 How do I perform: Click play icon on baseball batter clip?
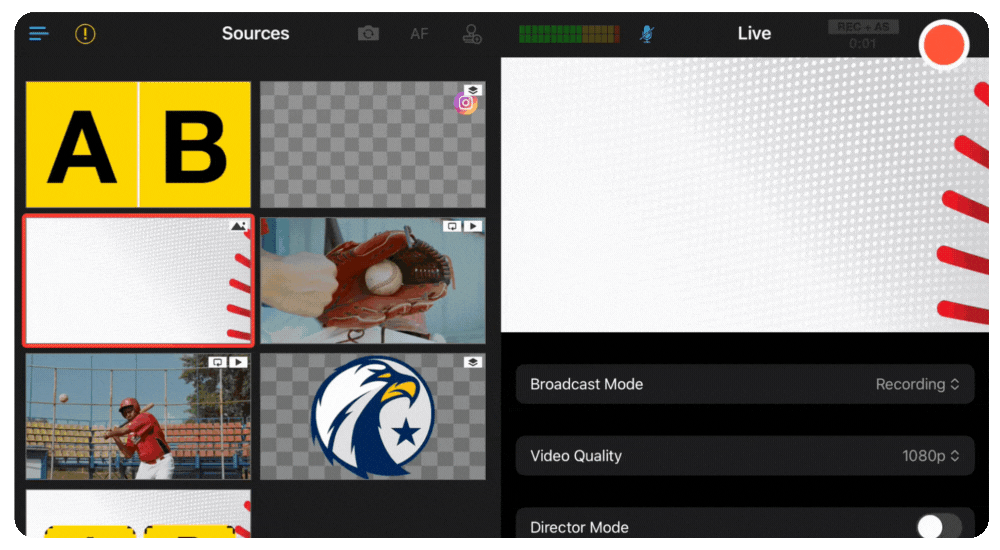pos(239,362)
